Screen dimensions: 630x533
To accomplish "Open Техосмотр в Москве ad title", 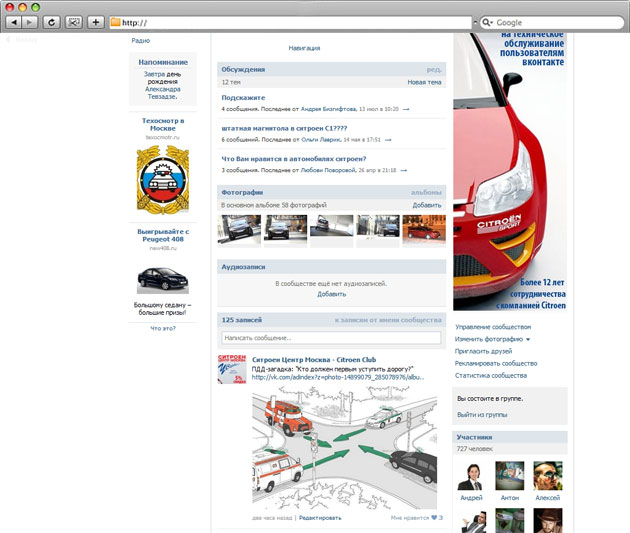I will (x=163, y=125).
